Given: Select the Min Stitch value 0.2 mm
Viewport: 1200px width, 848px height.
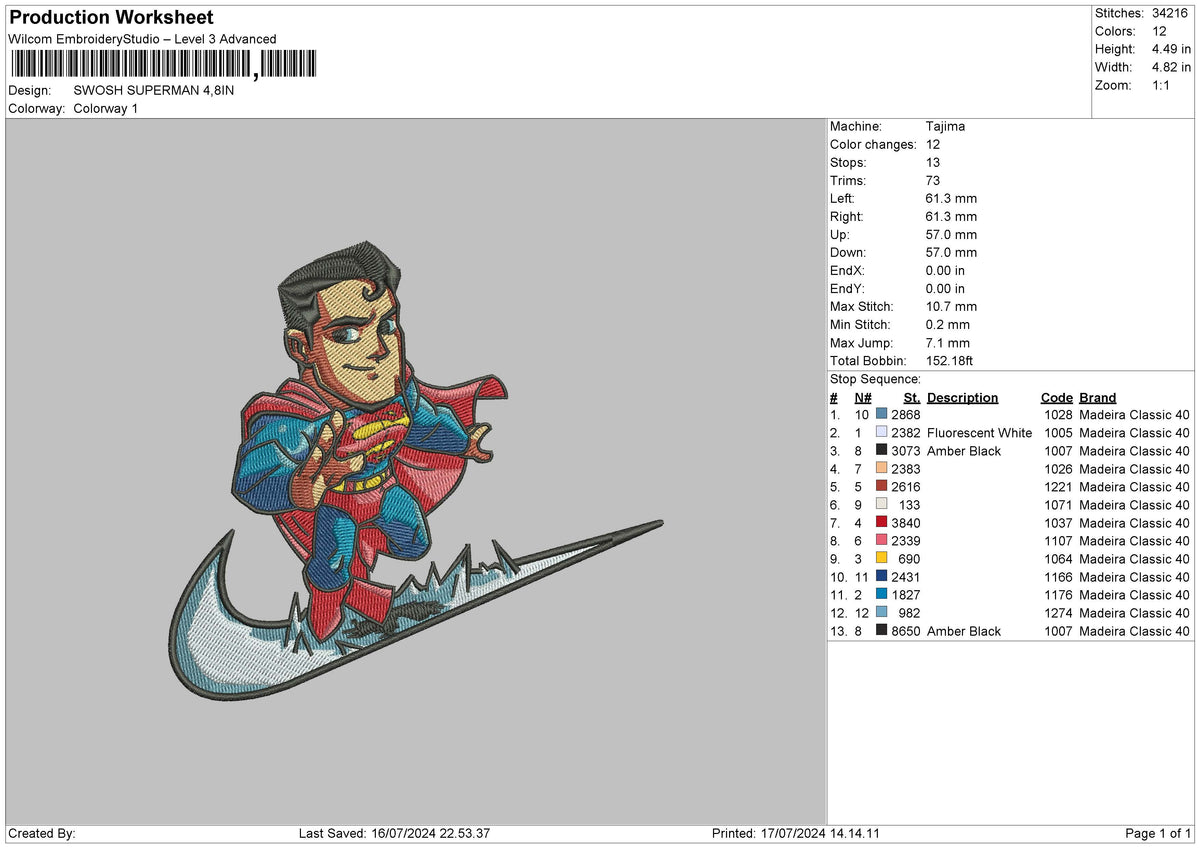Looking at the screenshot, I should click(x=948, y=325).
